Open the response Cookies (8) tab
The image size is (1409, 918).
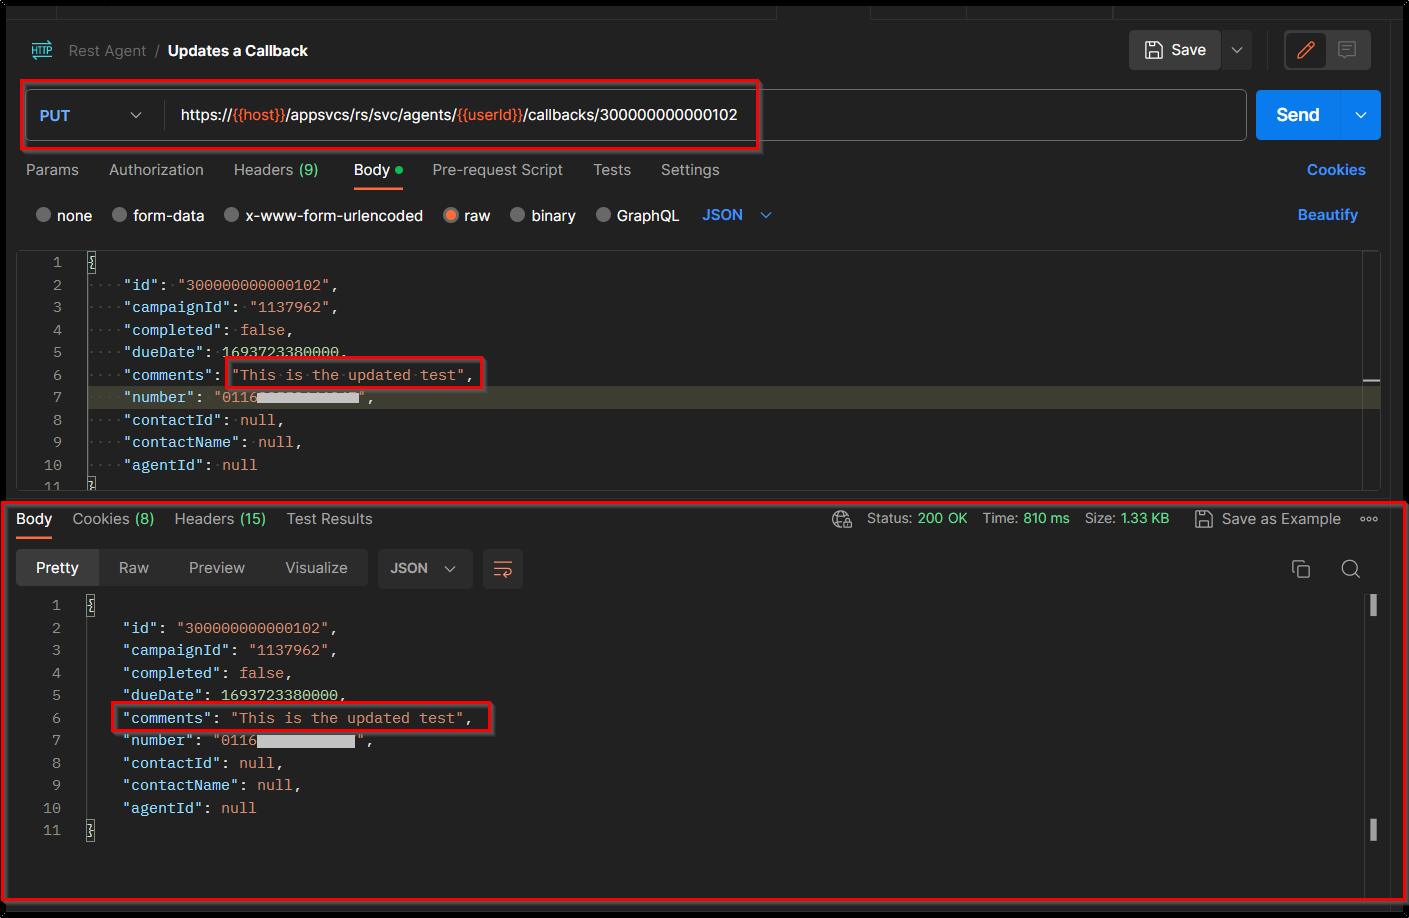click(113, 519)
